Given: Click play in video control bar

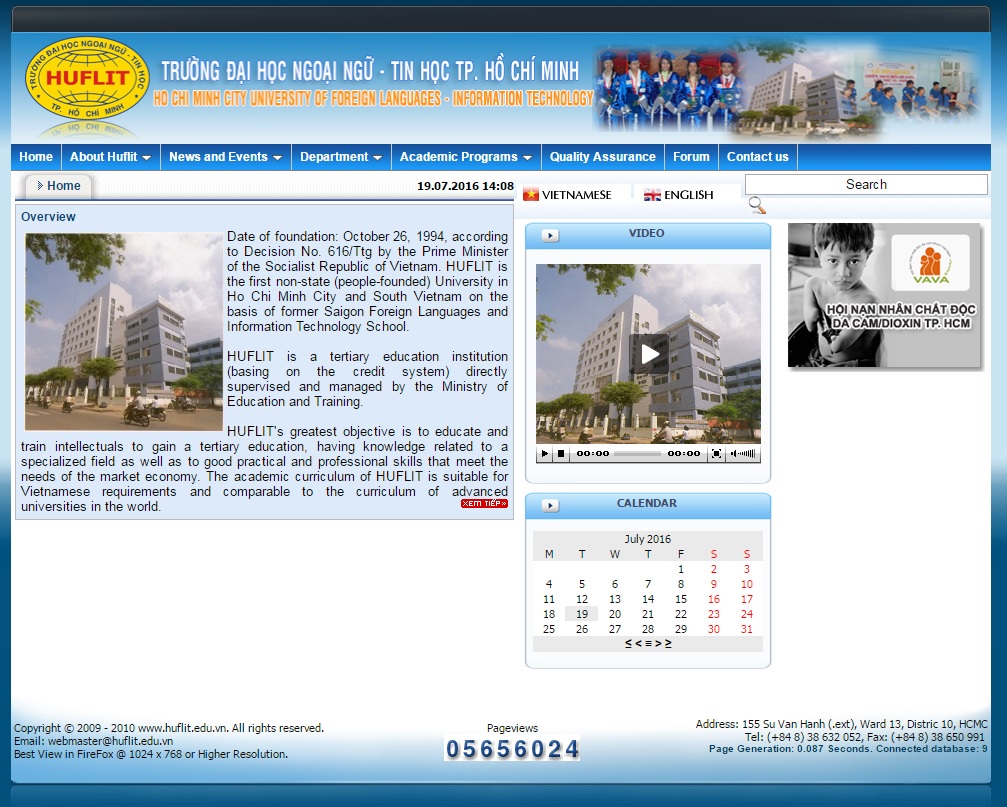Looking at the screenshot, I should 545,453.
